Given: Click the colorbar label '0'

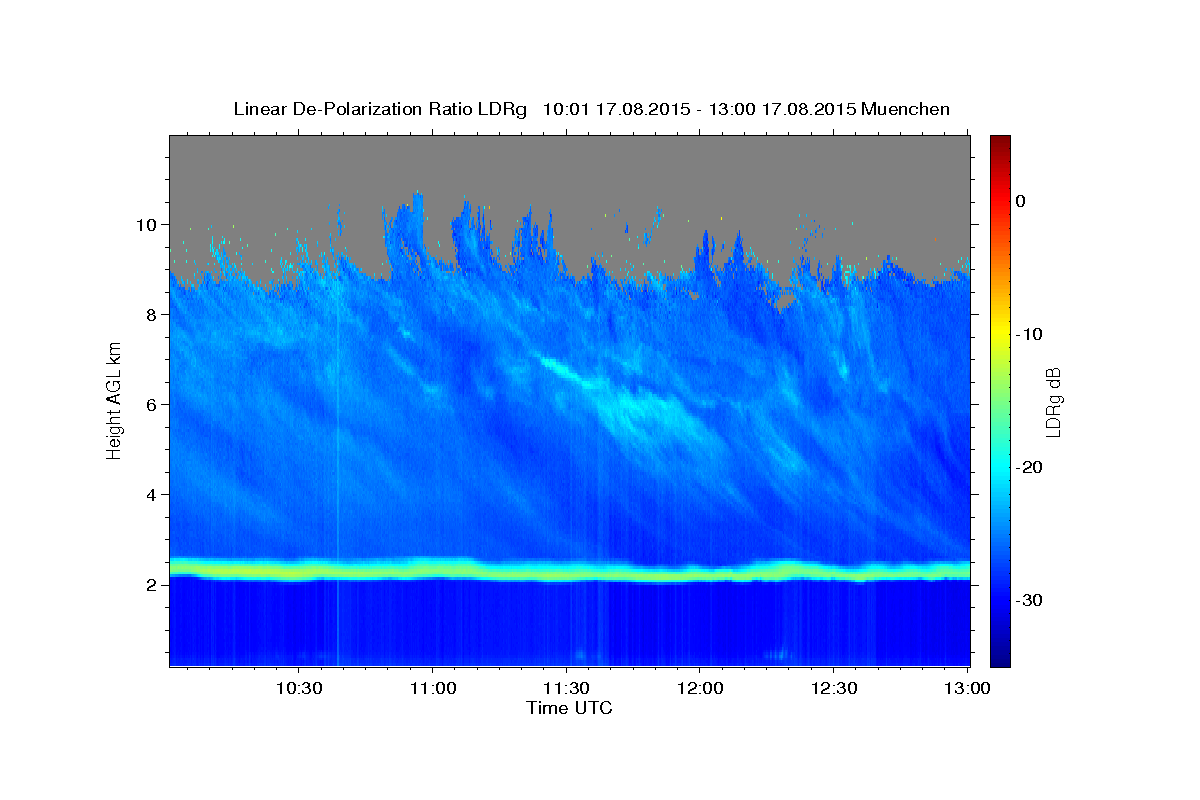Looking at the screenshot, I should point(1021,201).
